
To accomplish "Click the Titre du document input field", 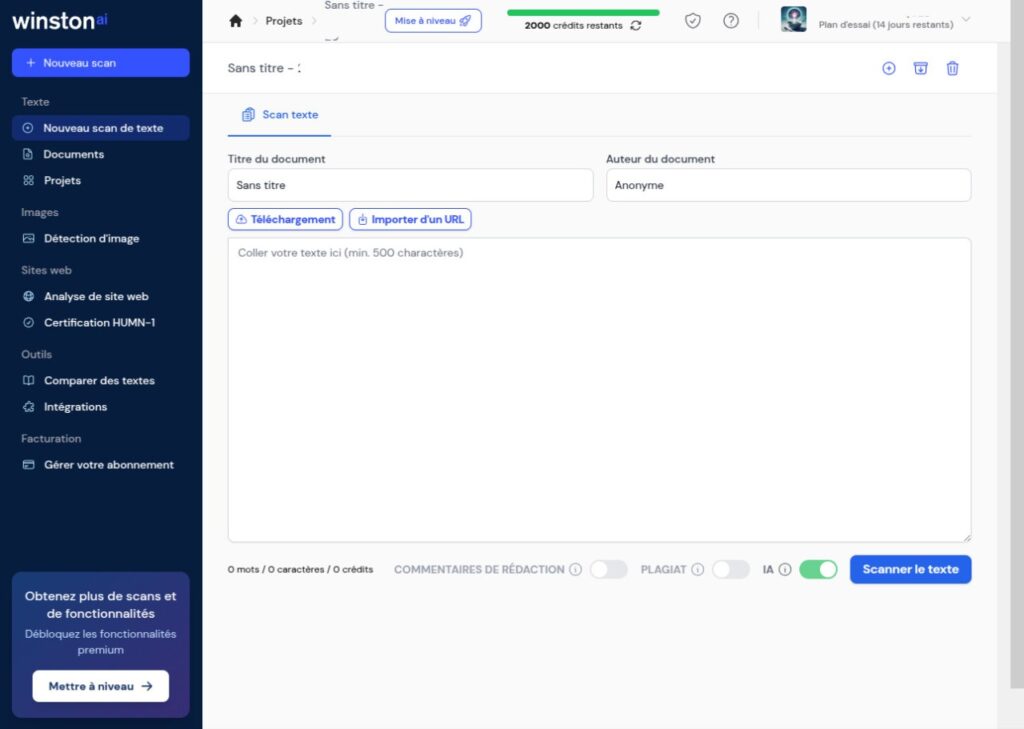I will (410, 185).
